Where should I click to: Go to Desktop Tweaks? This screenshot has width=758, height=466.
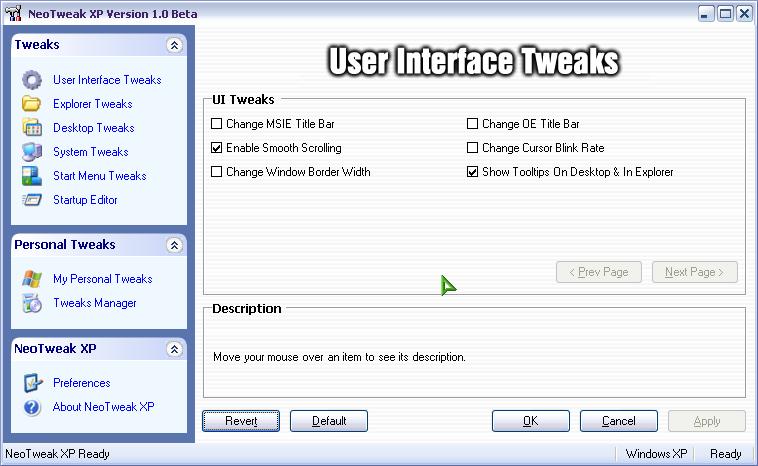pyautogui.click(x=94, y=128)
